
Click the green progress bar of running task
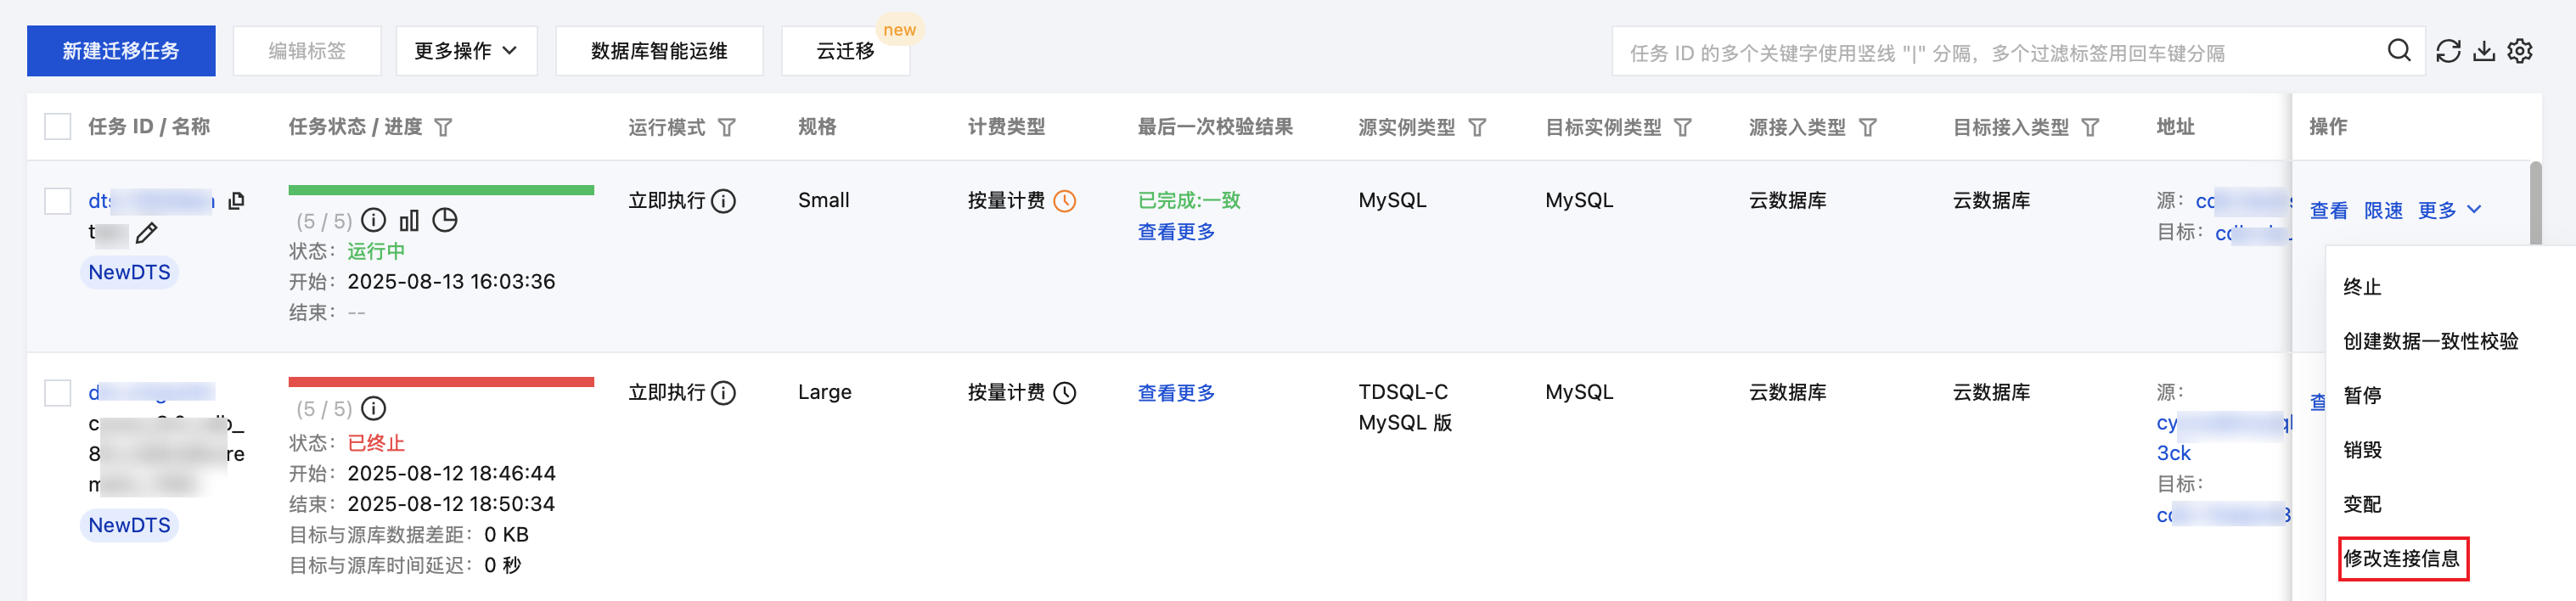[x=441, y=190]
